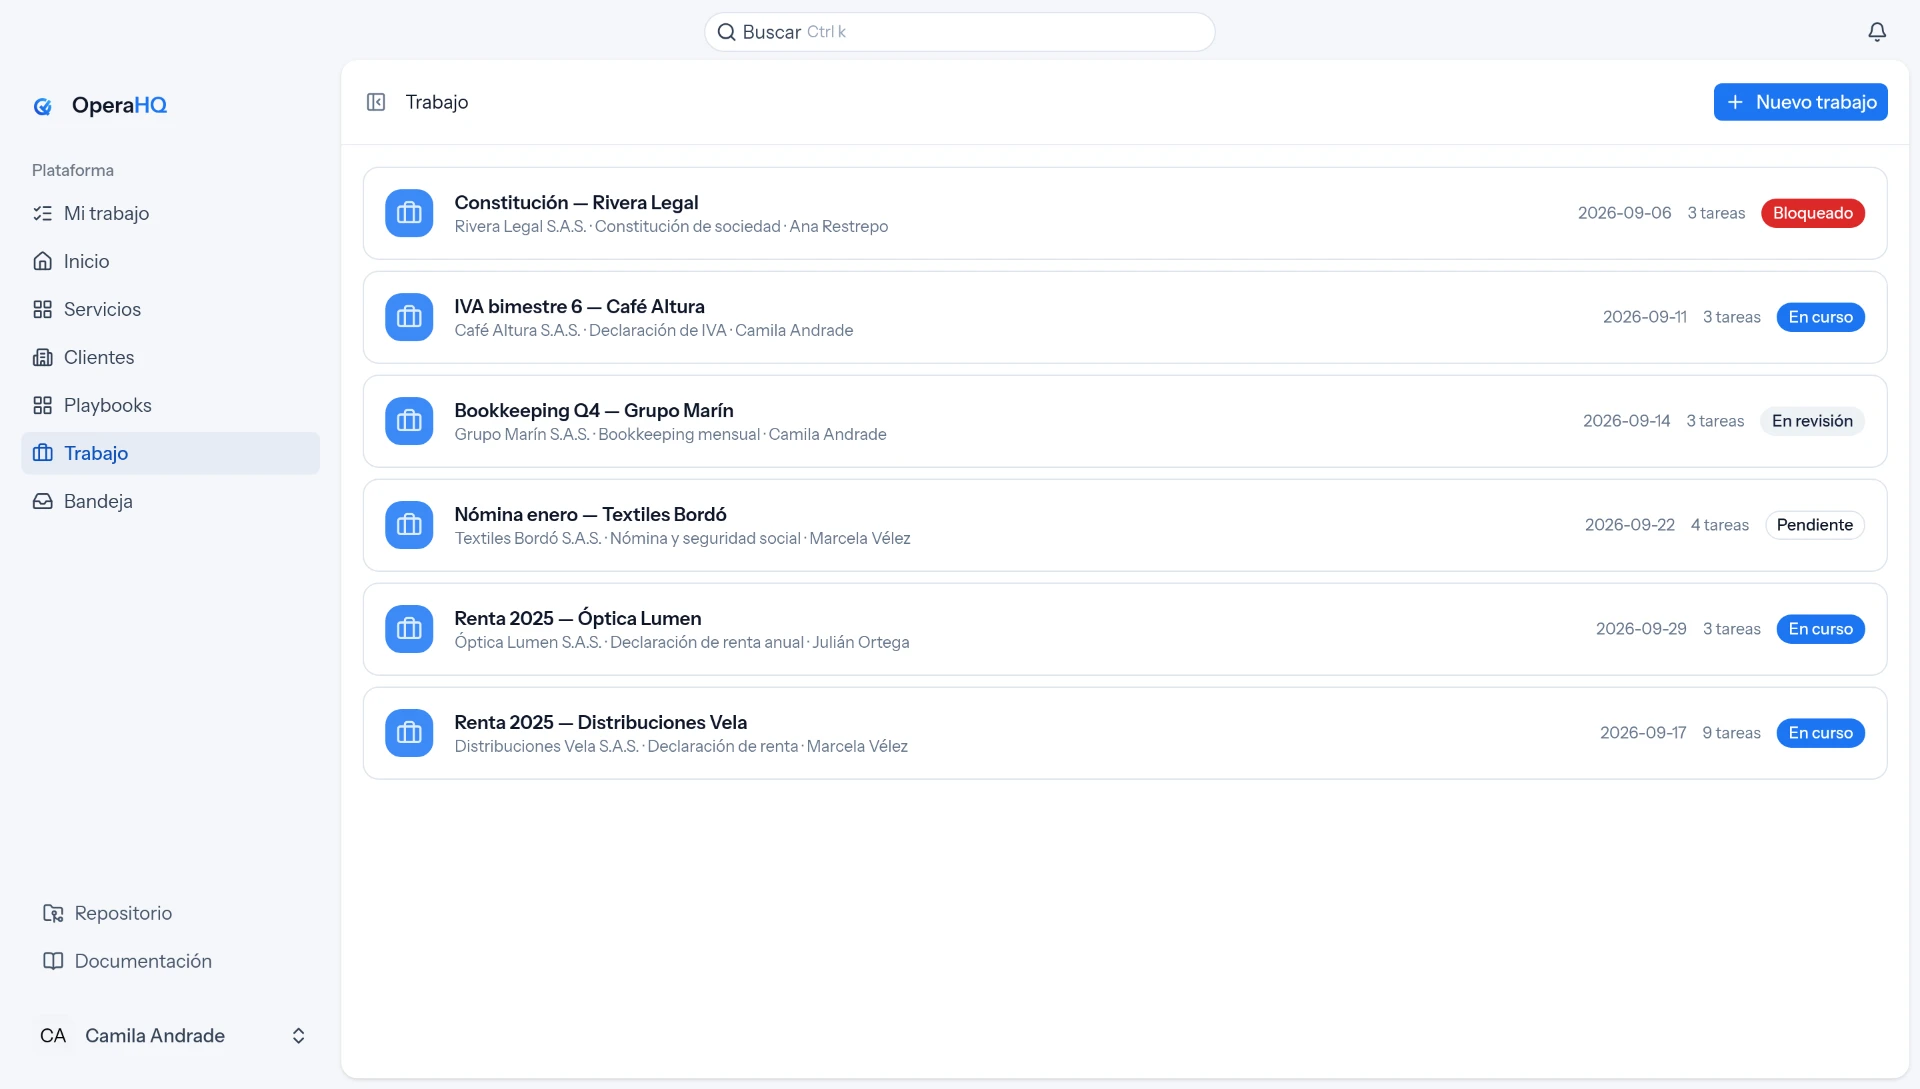1920x1089 pixels.
Task: Open Constitución — Rivera Legal job
Action: (x=1125, y=213)
